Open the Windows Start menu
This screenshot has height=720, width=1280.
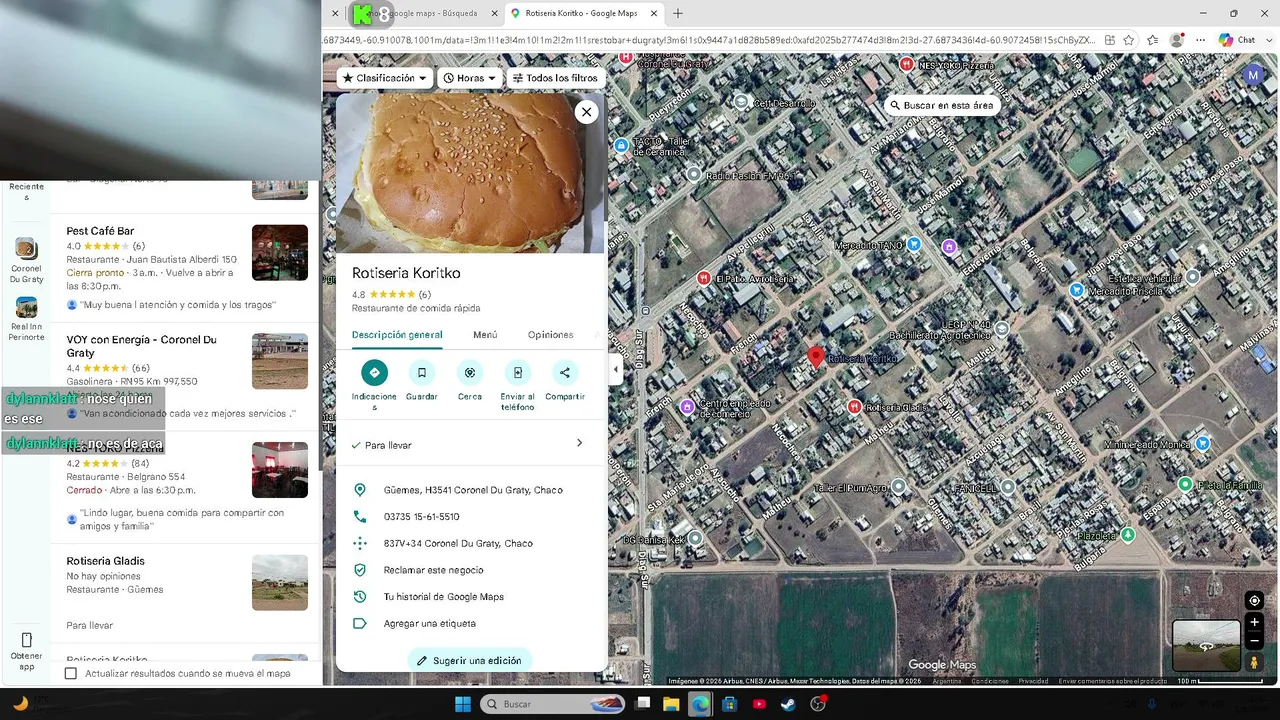point(463,704)
